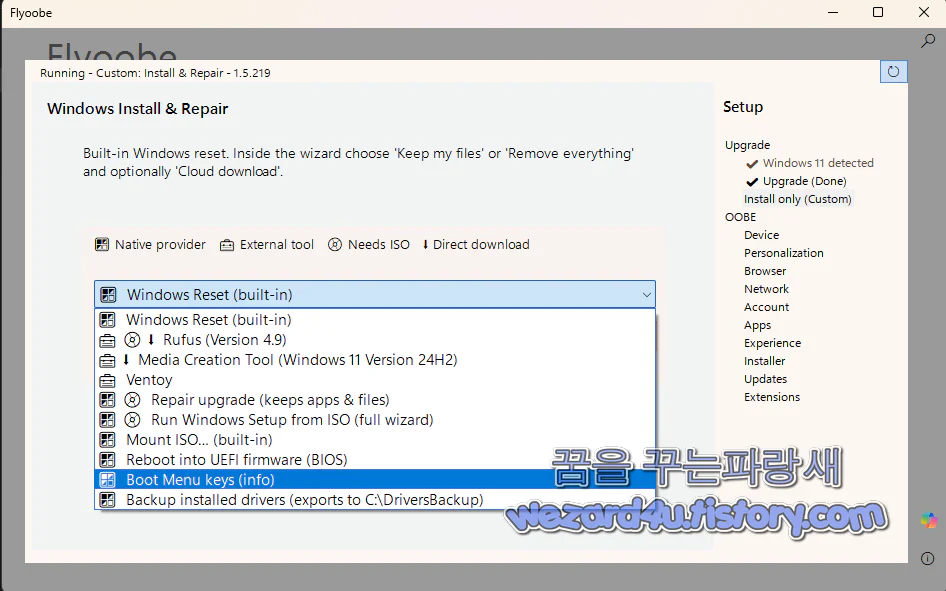Go to the Account page
The height and width of the screenshot is (591, 946).
click(x=766, y=307)
